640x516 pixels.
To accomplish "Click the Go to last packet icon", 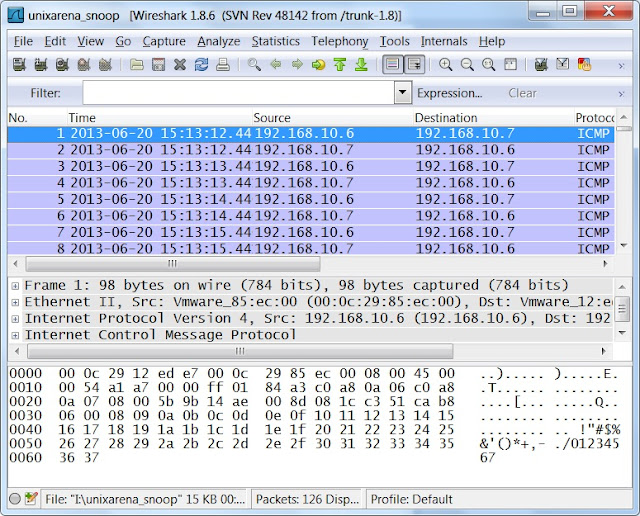I will tap(361, 64).
